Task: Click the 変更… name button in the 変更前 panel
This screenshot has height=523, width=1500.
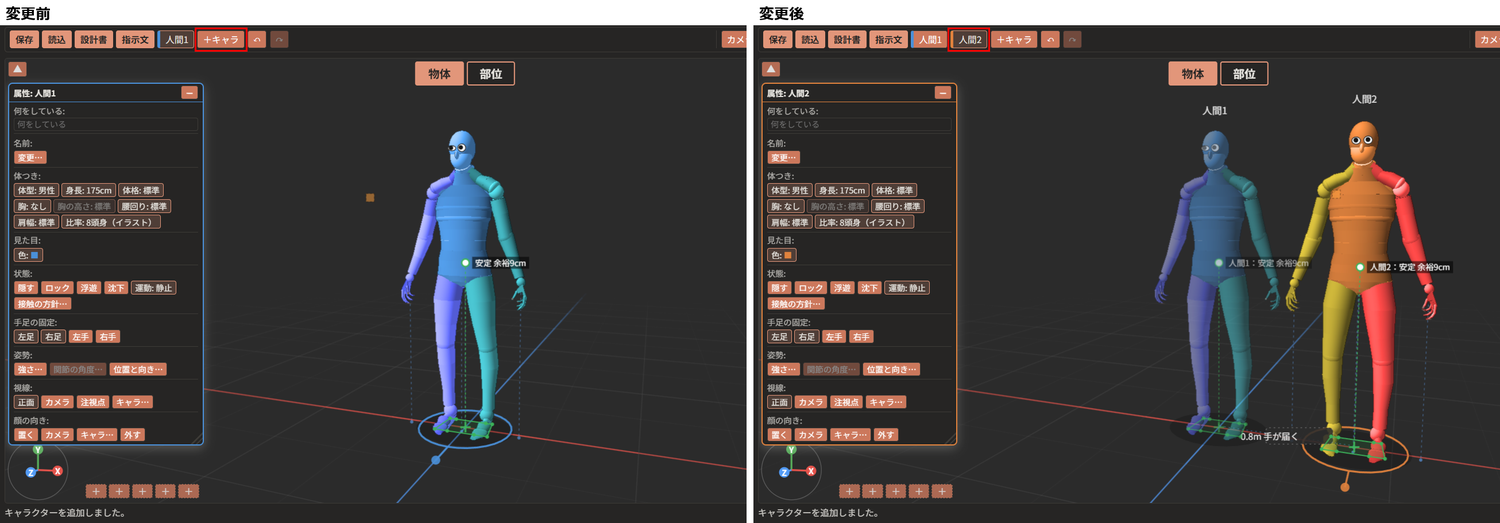Action: (30, 157)
